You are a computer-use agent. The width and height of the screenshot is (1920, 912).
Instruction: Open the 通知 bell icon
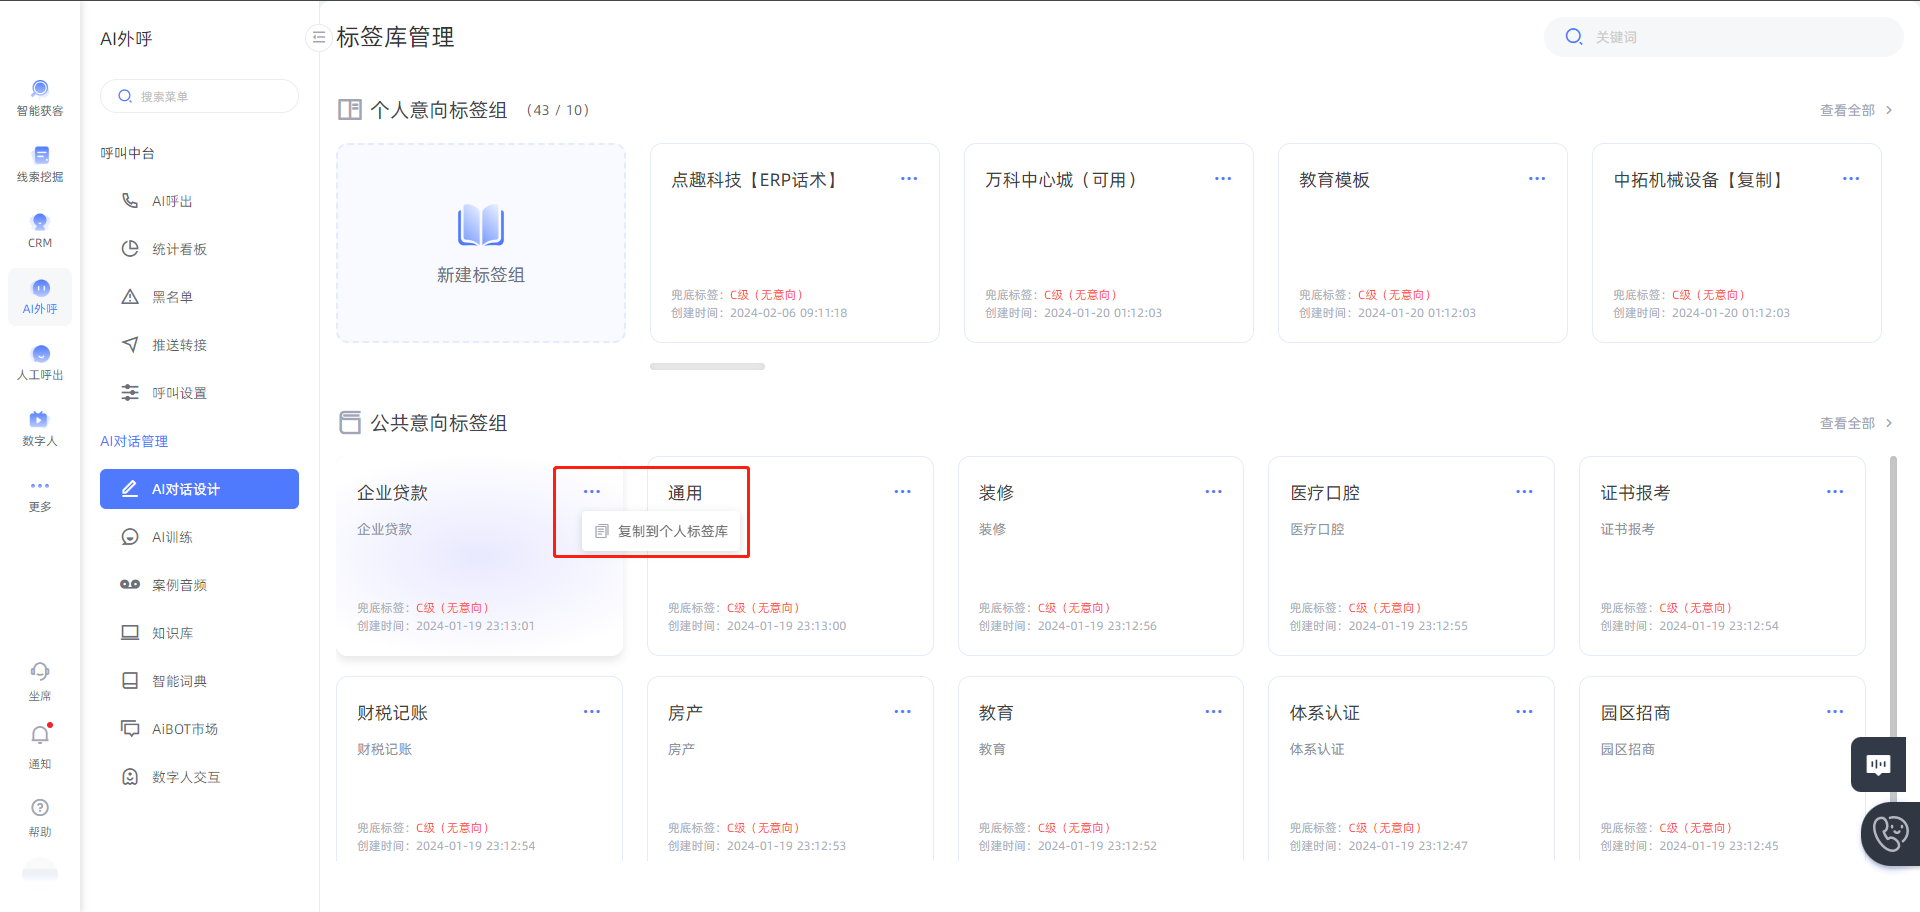click(40, 735)
